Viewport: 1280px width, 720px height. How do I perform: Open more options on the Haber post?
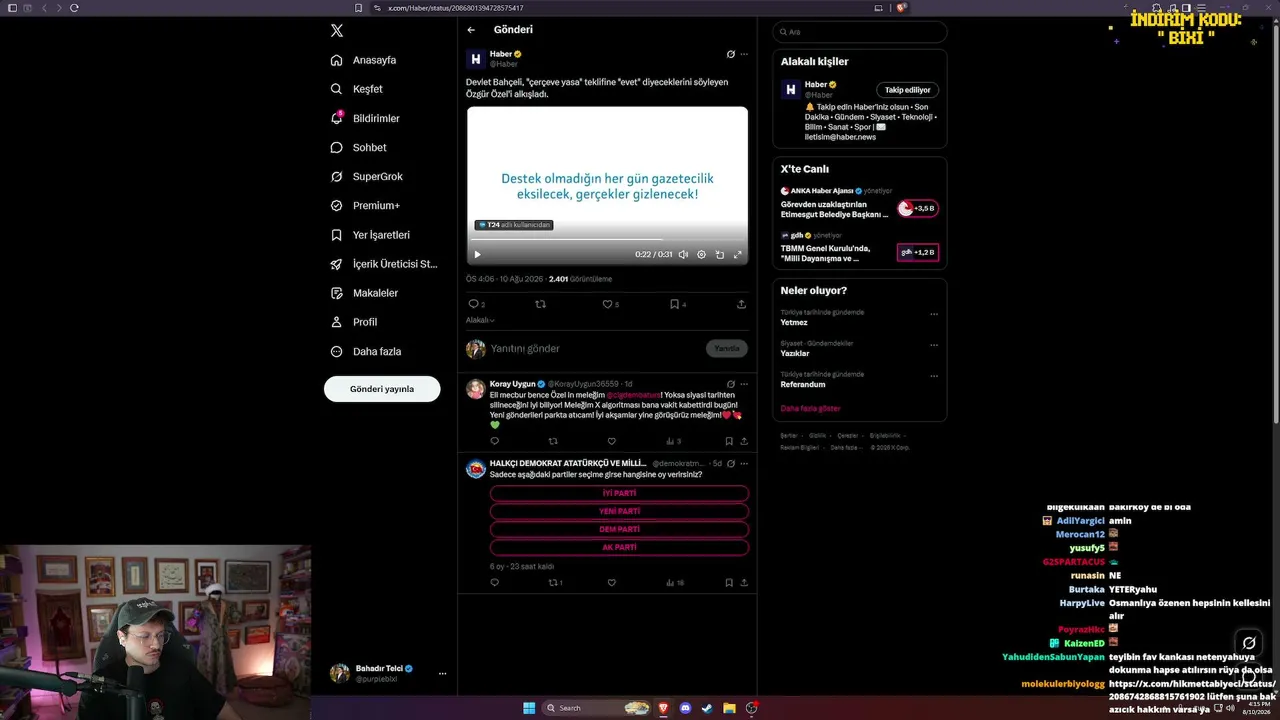[x=743, y=54]
